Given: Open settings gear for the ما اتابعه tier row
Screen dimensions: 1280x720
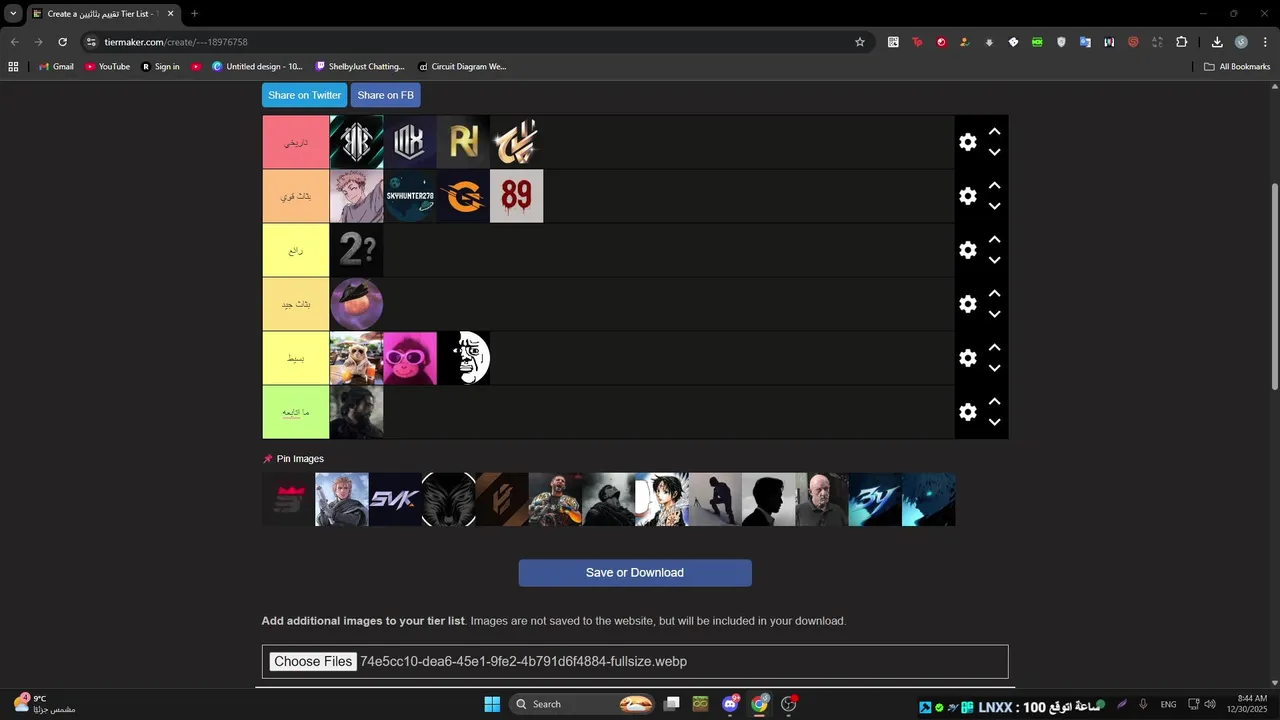Looking at the screenshot, I should [x=967, y=412].
